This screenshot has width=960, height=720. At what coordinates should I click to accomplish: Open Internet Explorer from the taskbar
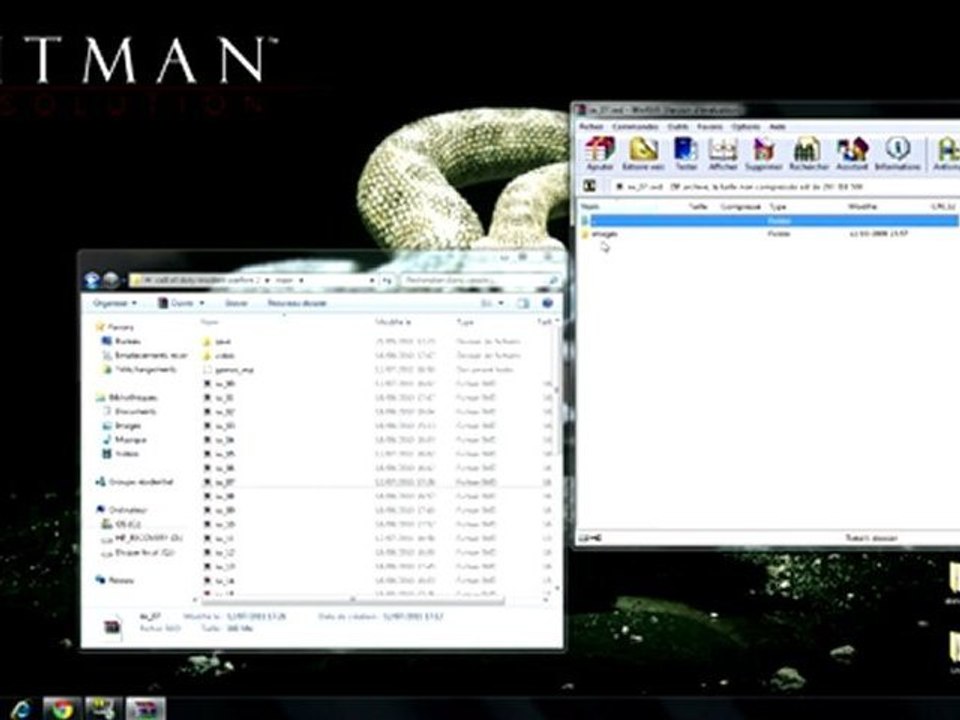[x=20, y=709]
